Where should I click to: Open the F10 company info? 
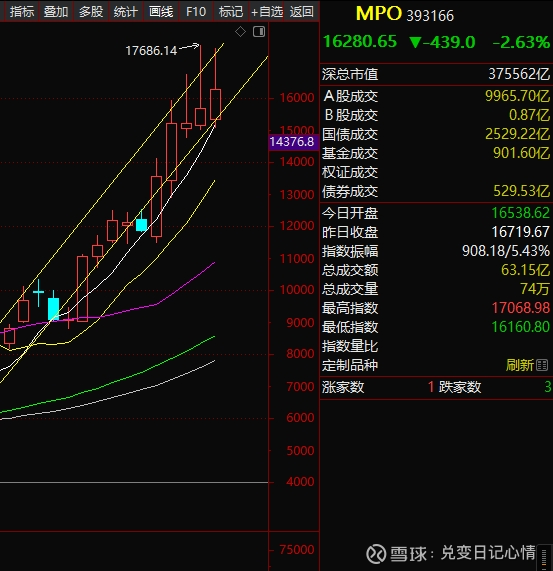(x=196, y=12)
